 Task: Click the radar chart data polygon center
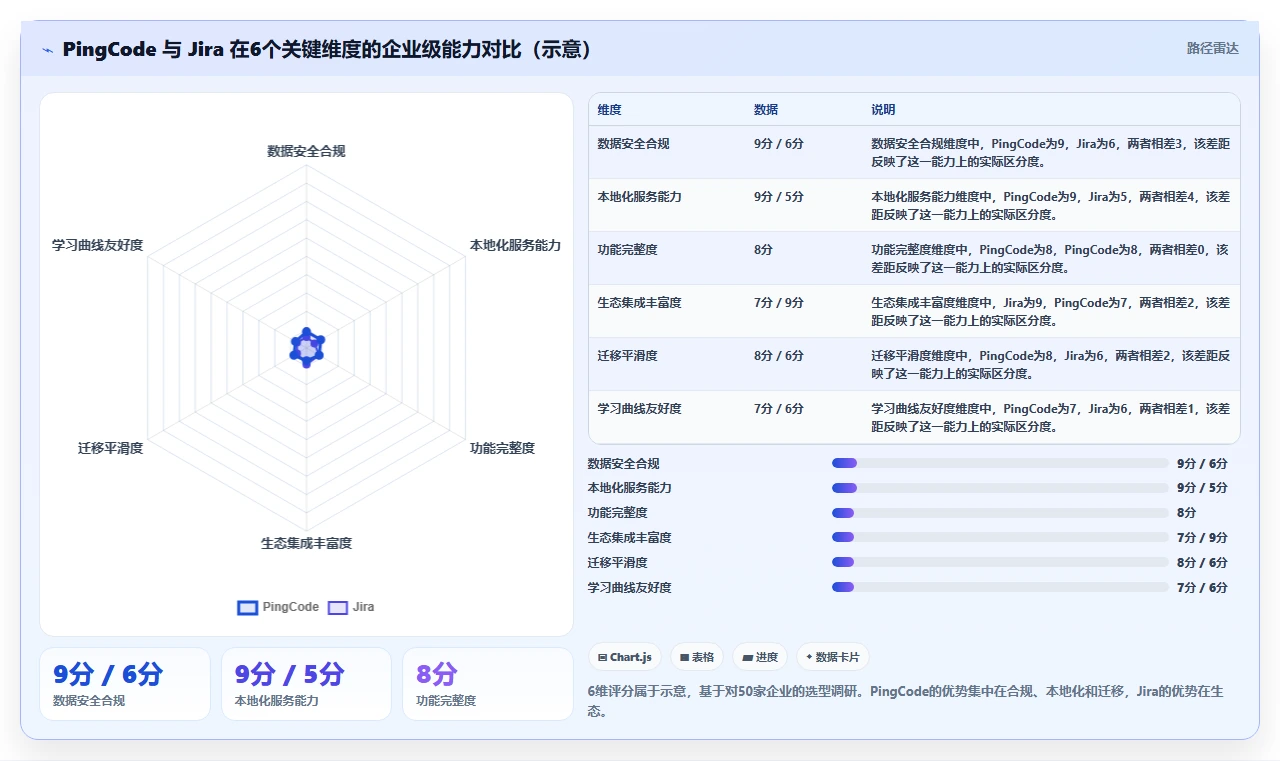pos(307,347)
